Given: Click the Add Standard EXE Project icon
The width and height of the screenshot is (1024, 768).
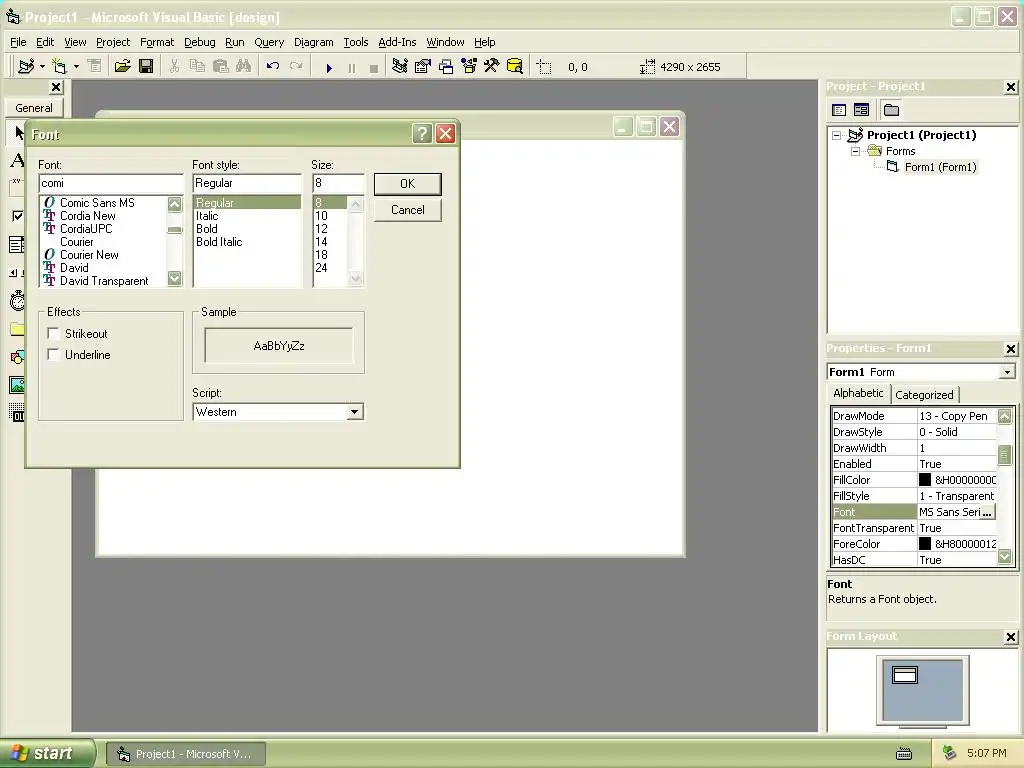Looking at the screenshot, I should point(26,66).
